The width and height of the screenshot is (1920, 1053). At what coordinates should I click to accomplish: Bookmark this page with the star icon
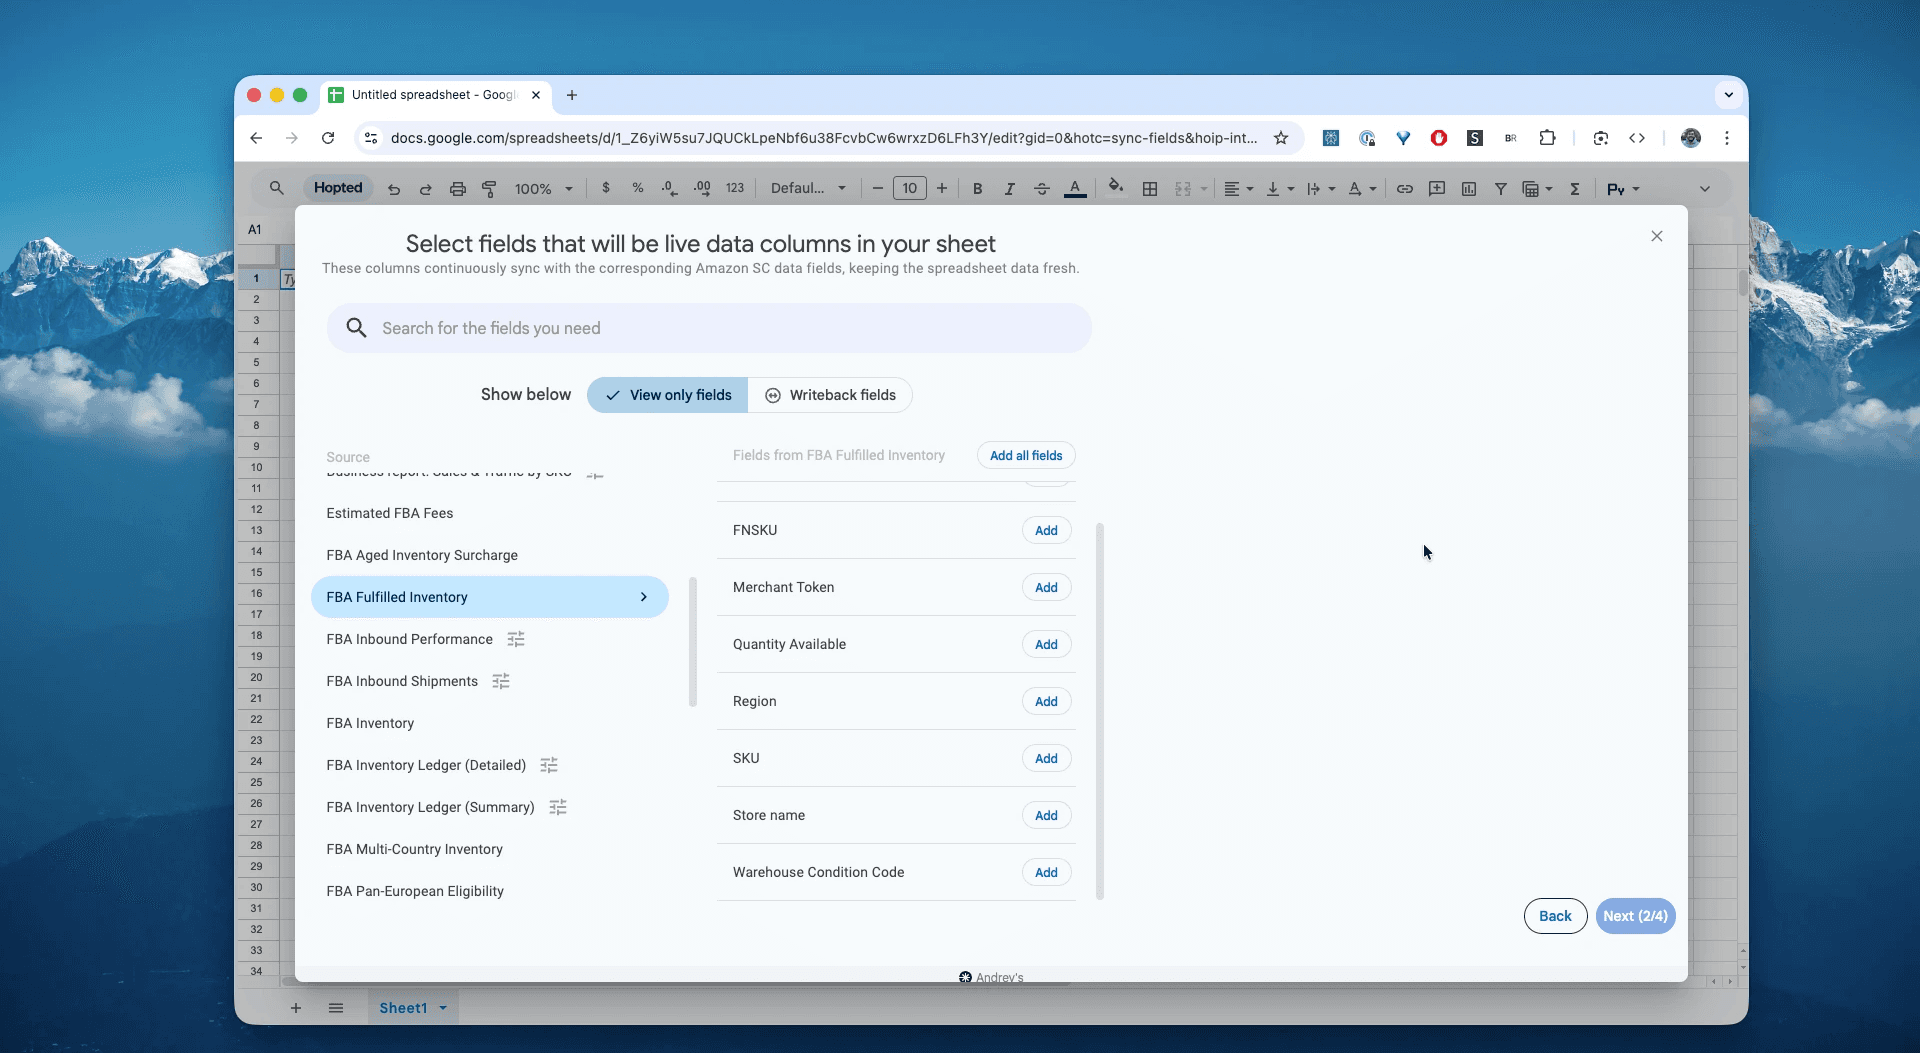point(1281,138)
